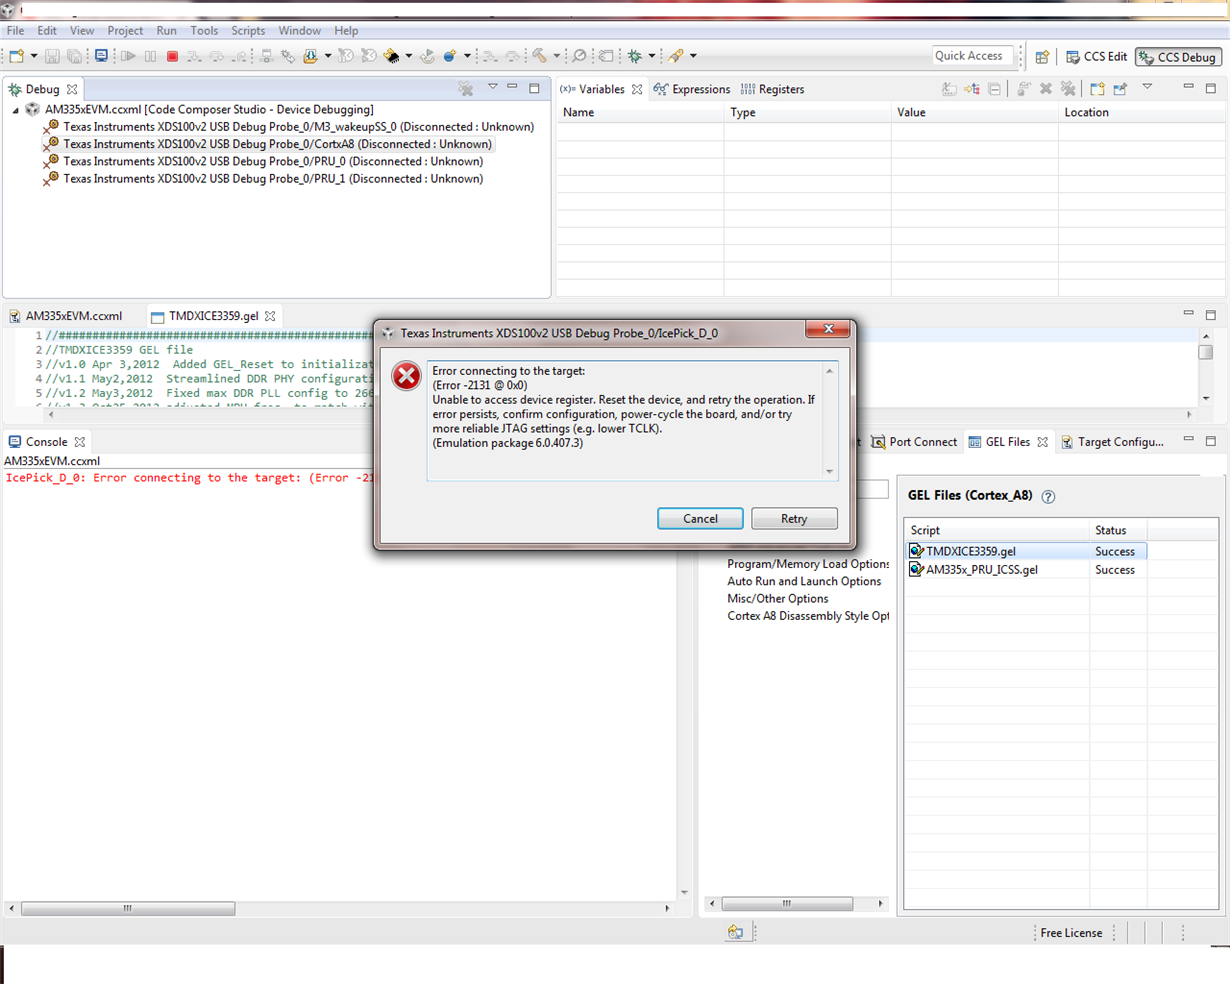The image size is (1230, 984).
Task: Select the Registers tab
Action: 772,89
